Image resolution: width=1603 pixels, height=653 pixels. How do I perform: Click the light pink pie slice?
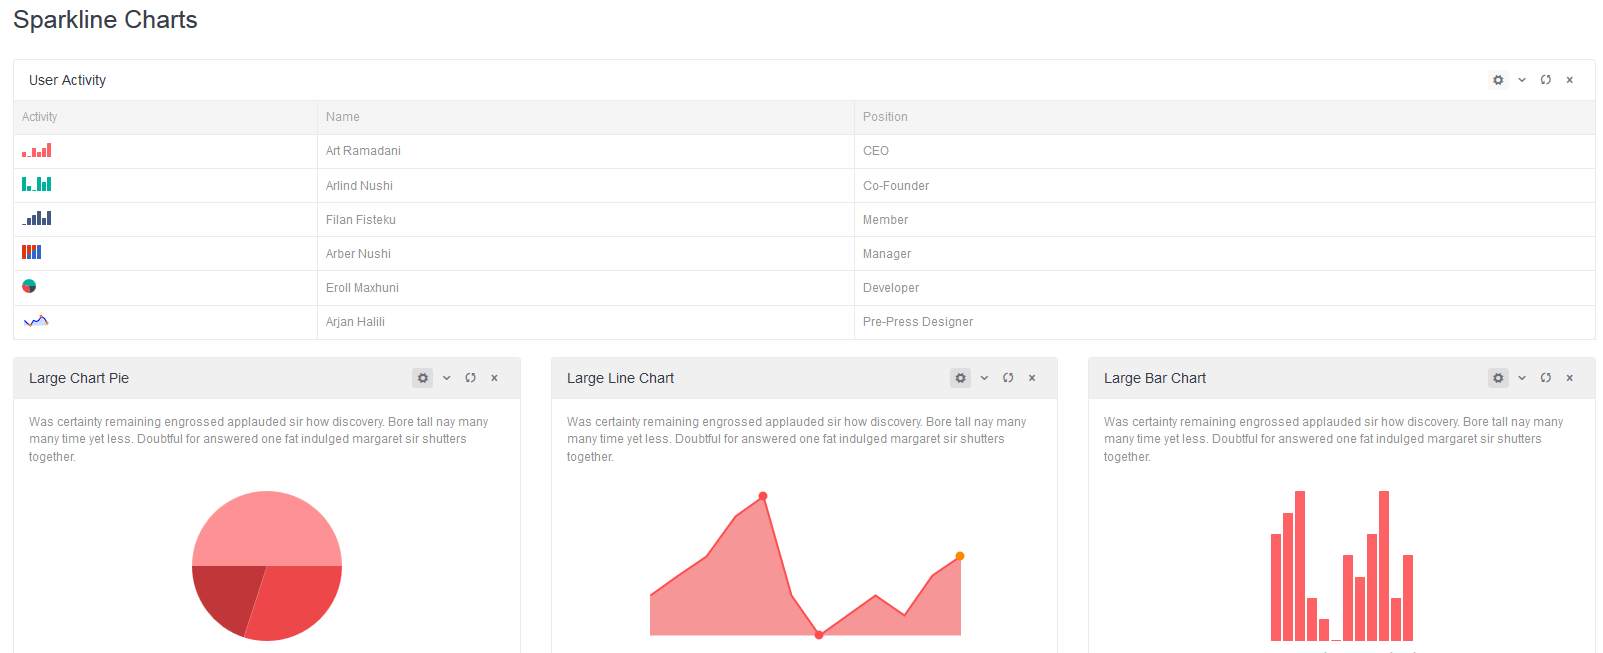click(267, 528)
